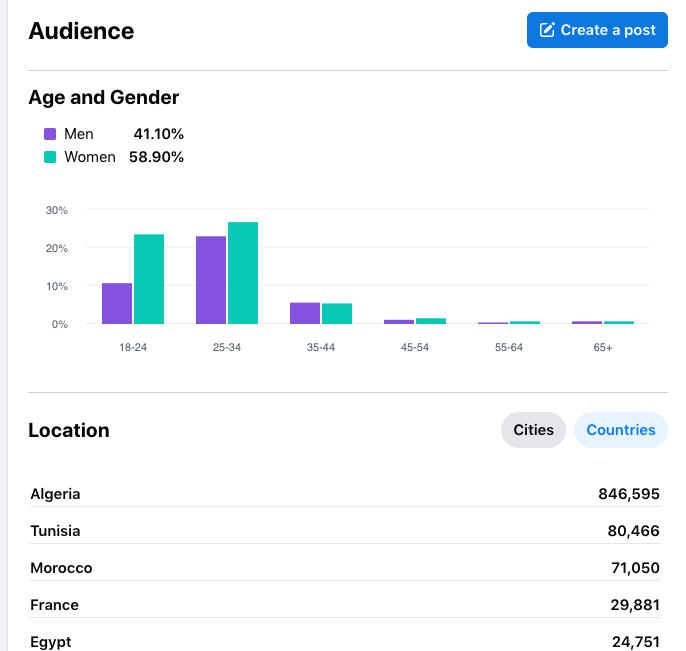Viewport: 686px width, 651px height.
Task: Select the Countries location tab
Action: (620, 430)
